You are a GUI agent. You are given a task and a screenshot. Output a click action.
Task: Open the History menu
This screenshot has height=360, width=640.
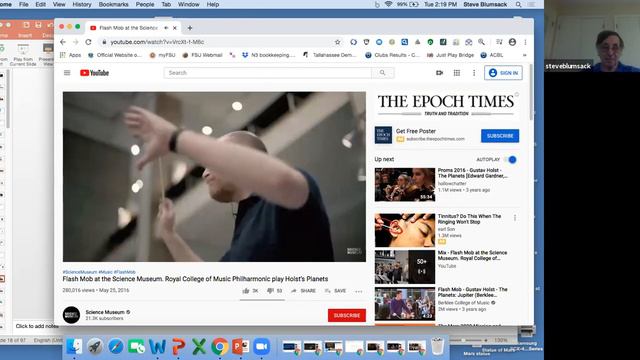[x=82, y=4]
